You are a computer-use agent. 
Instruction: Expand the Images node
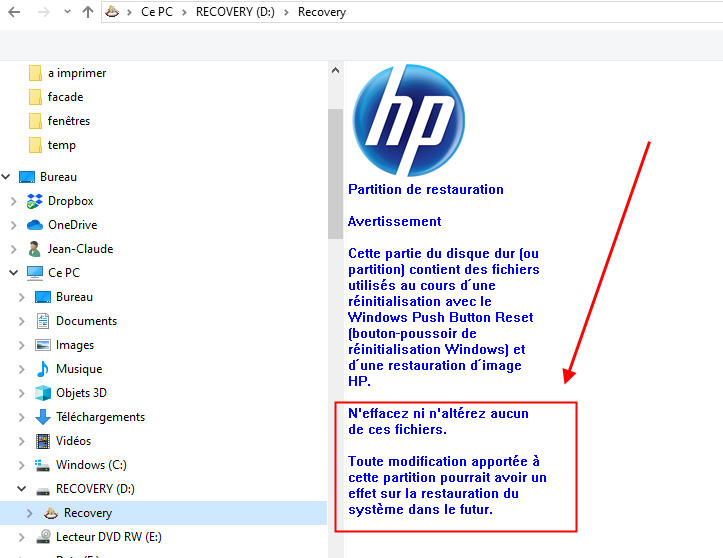[x=21, y=345]
